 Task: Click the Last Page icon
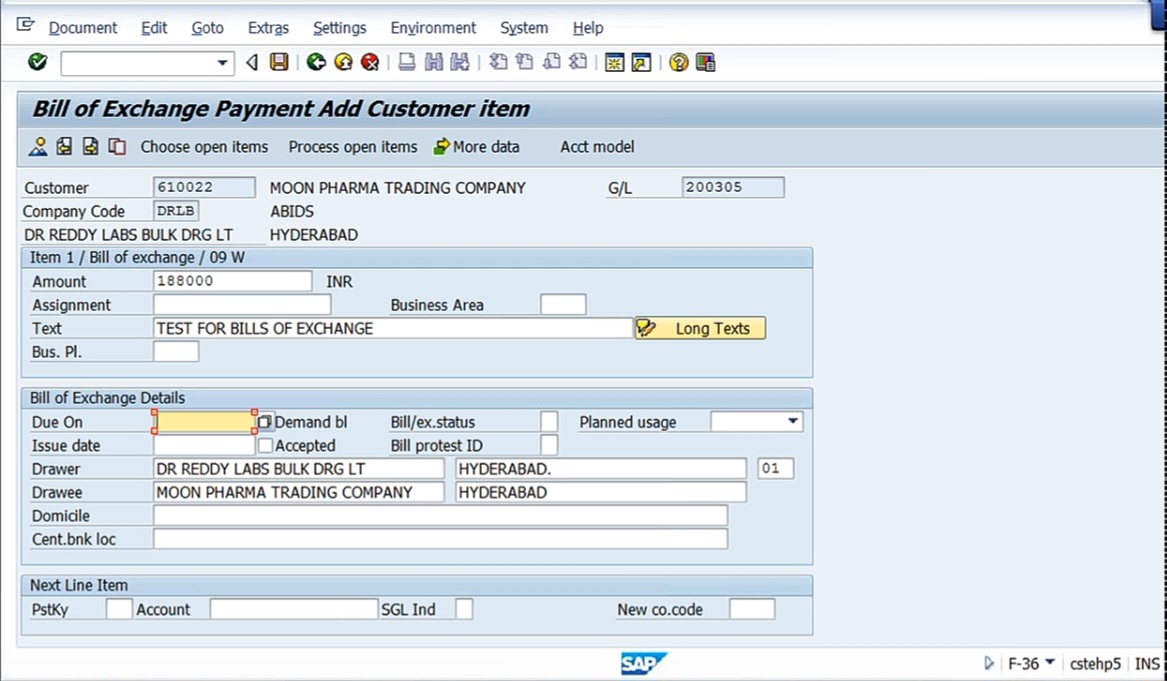(578, 63)
